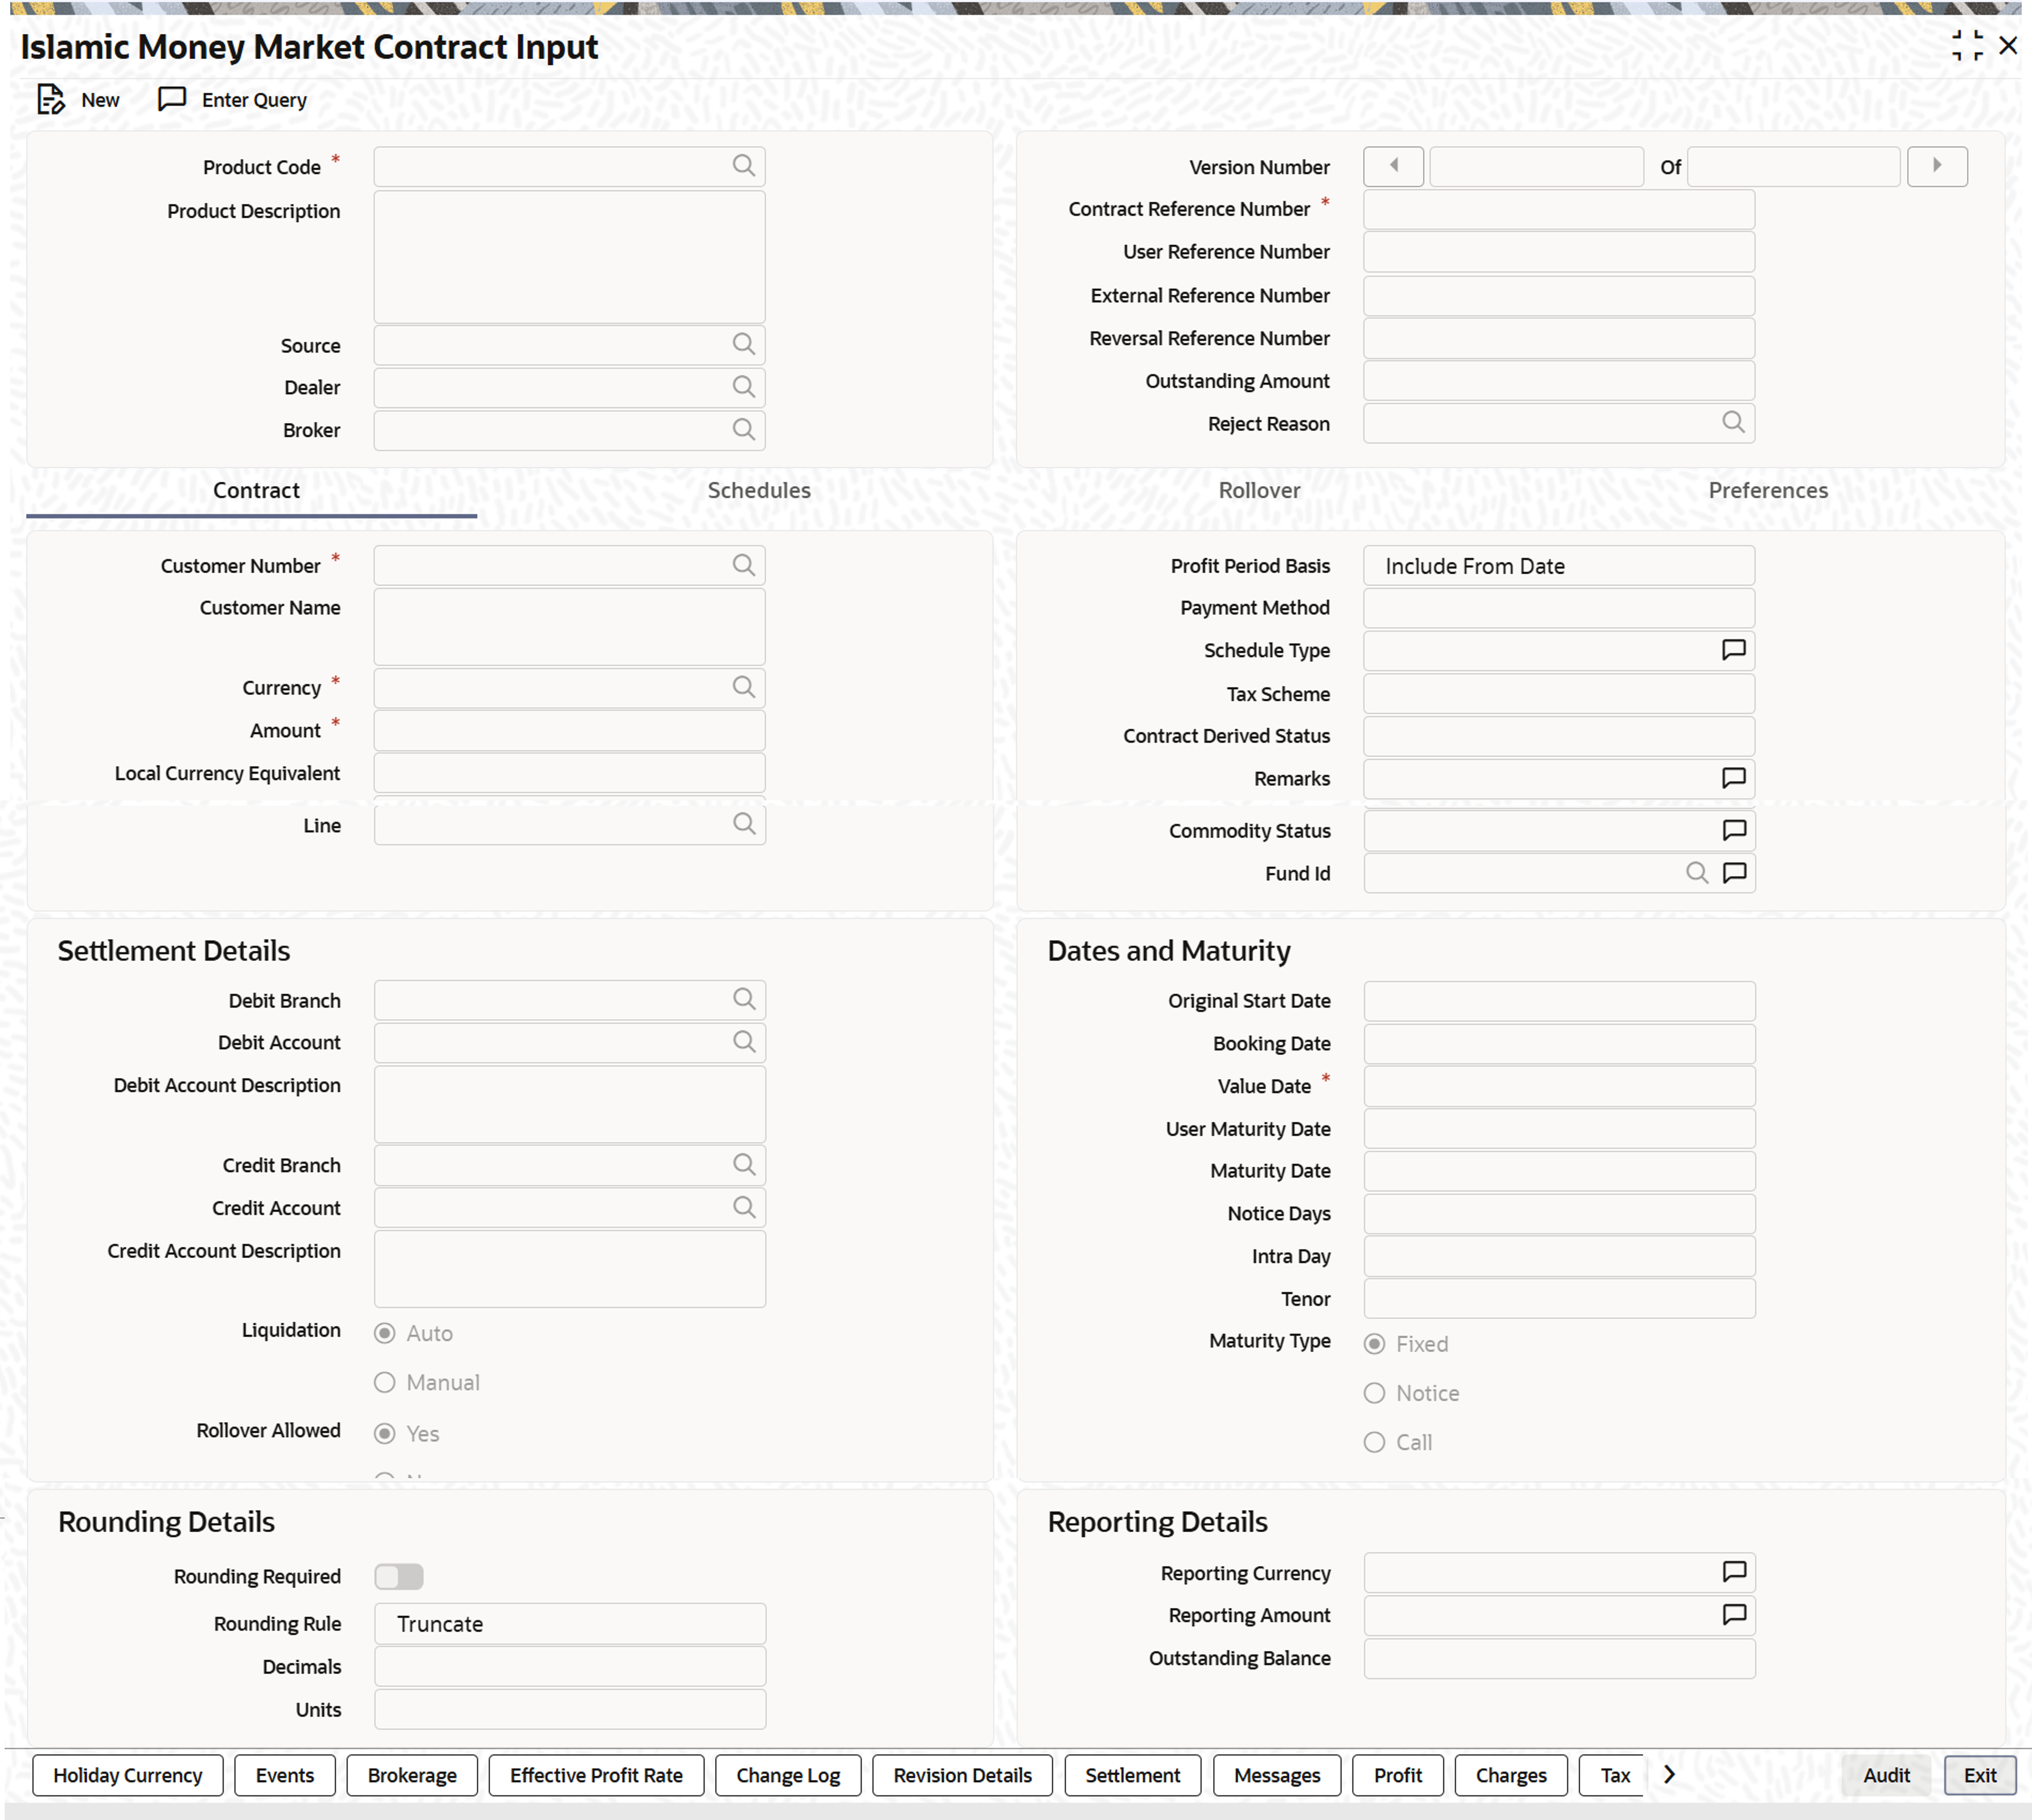Select Manual liquidation radio button

tap(385, 1382)
